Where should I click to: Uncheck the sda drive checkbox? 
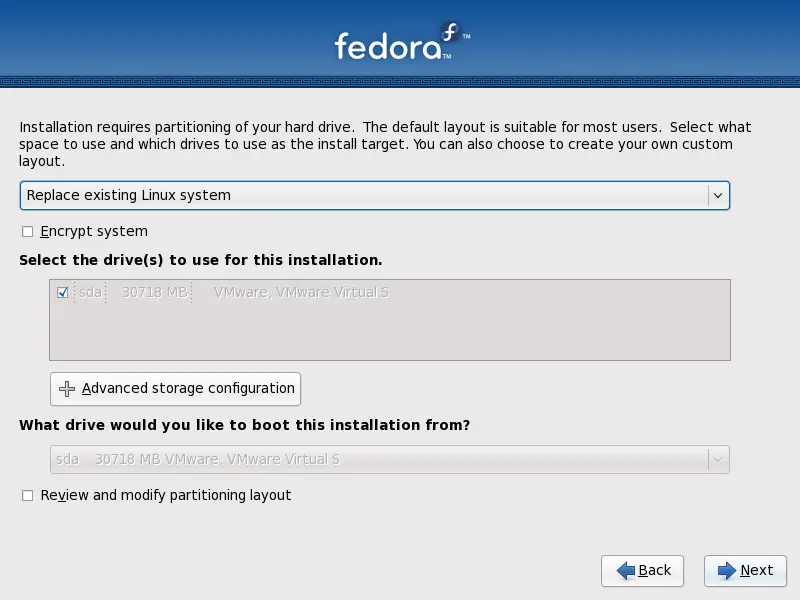tap(63, 292)
